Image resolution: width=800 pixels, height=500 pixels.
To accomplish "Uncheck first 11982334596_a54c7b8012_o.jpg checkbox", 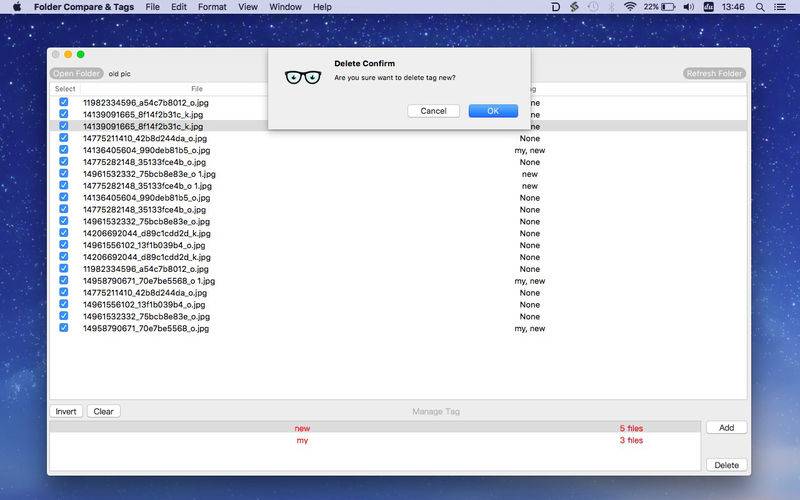I will coord(64,102).
